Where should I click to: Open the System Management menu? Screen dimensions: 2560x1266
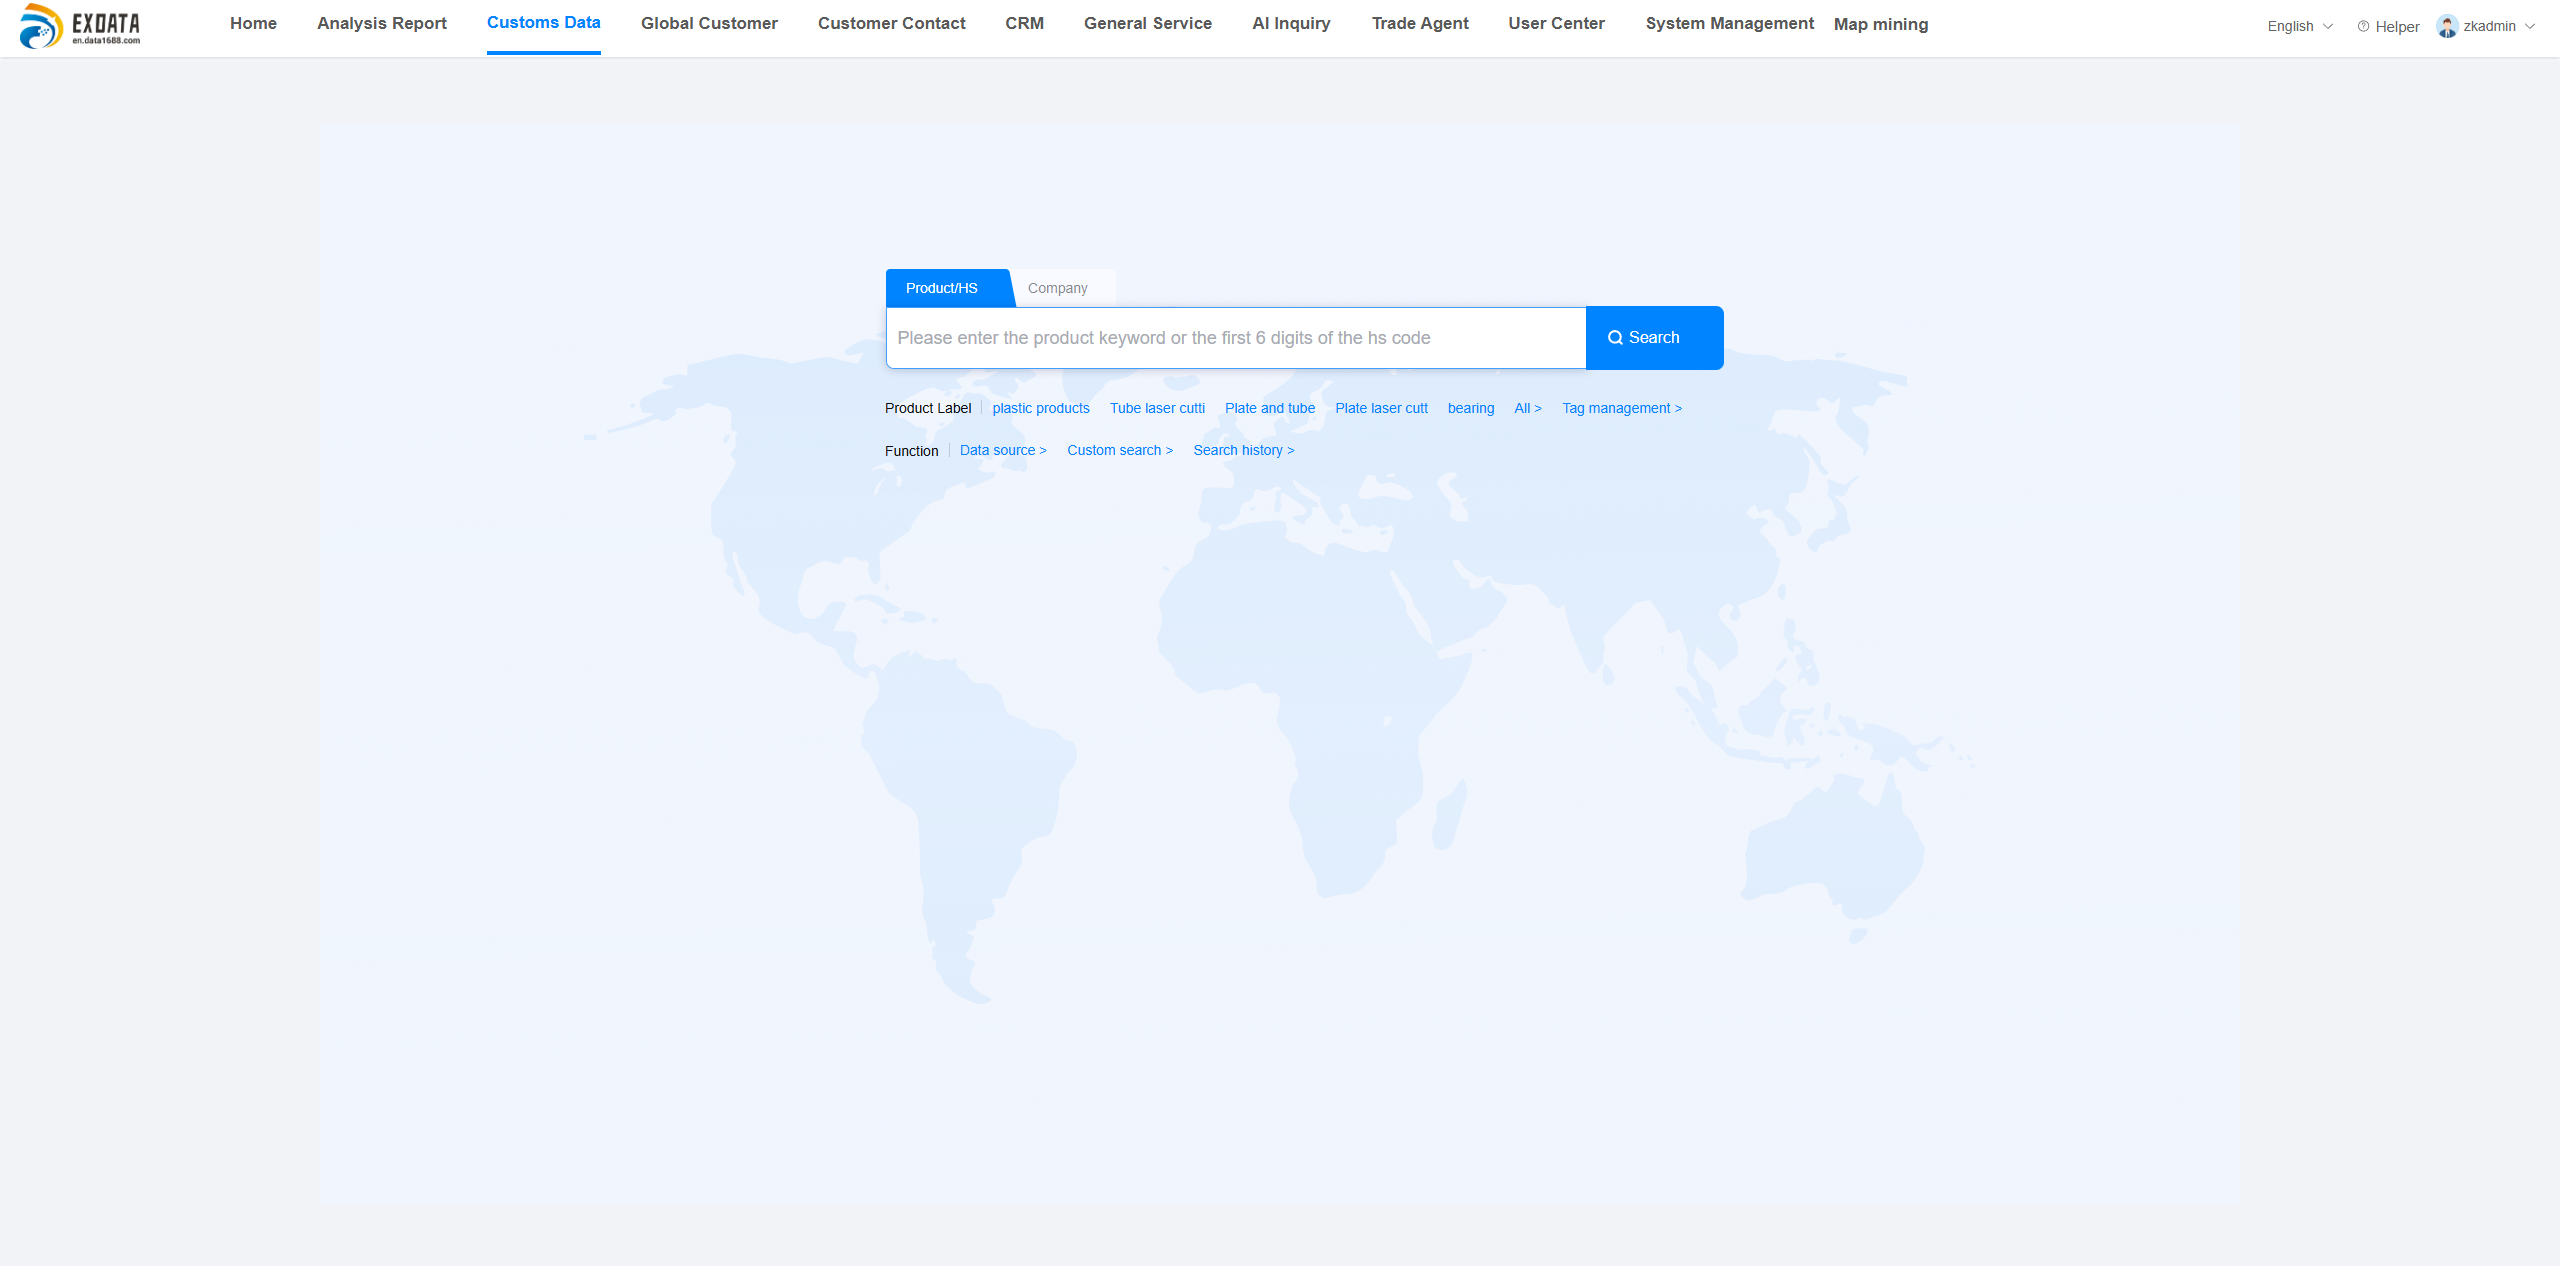(1729, 23)
